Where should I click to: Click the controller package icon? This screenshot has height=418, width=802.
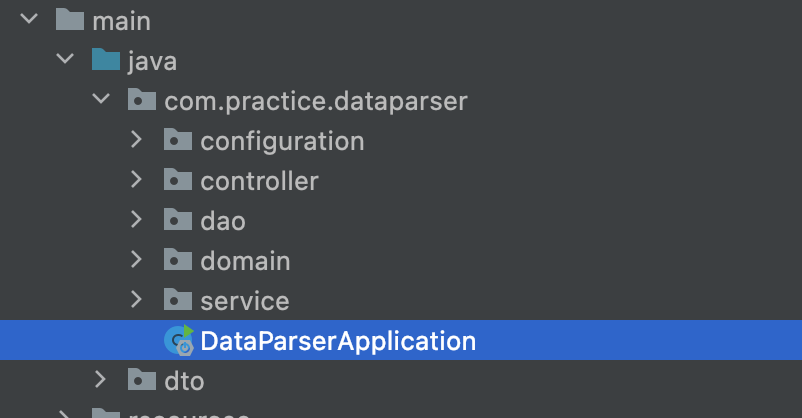click(x=177, y=179)
